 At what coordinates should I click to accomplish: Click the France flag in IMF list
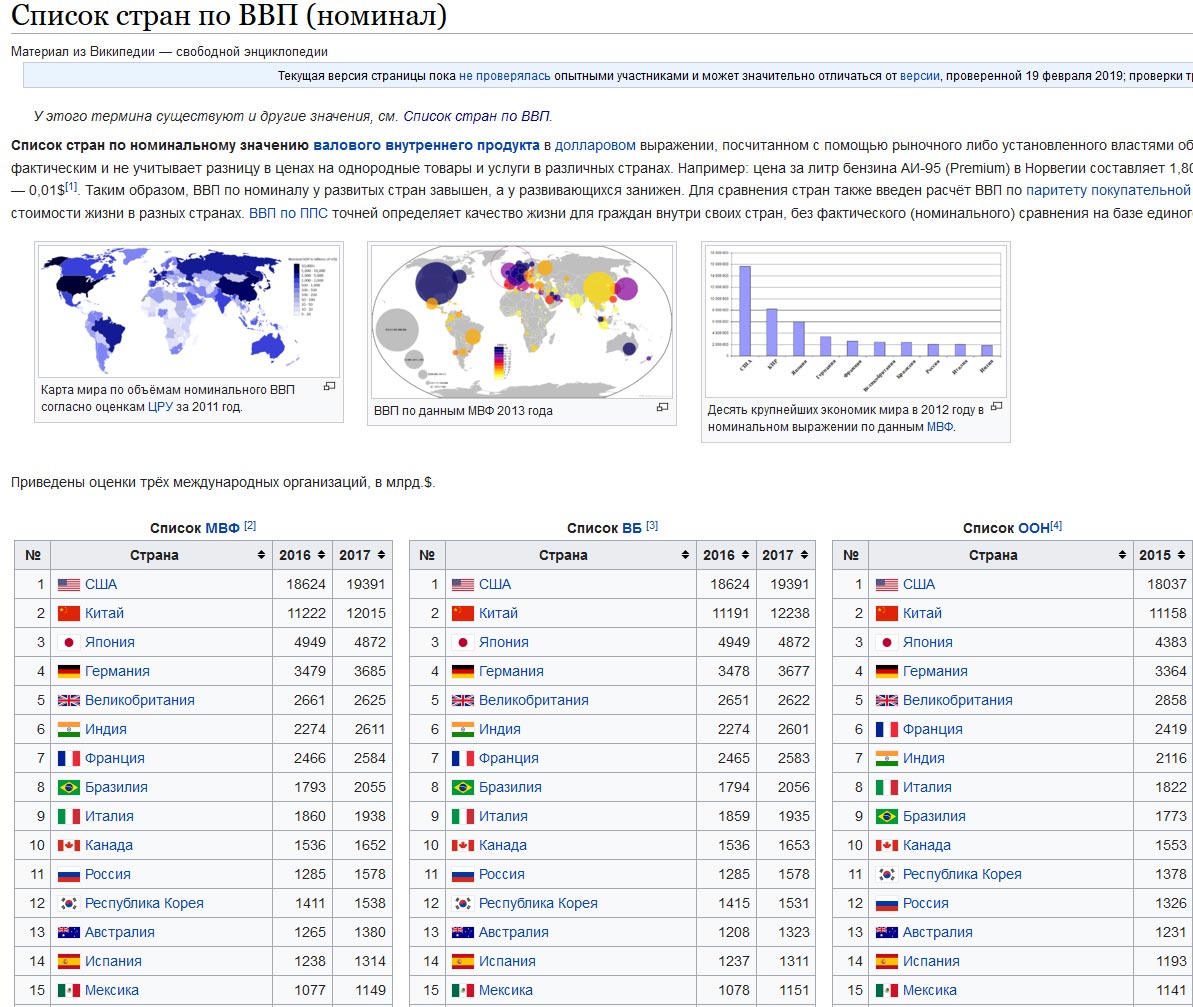point(68,758)
